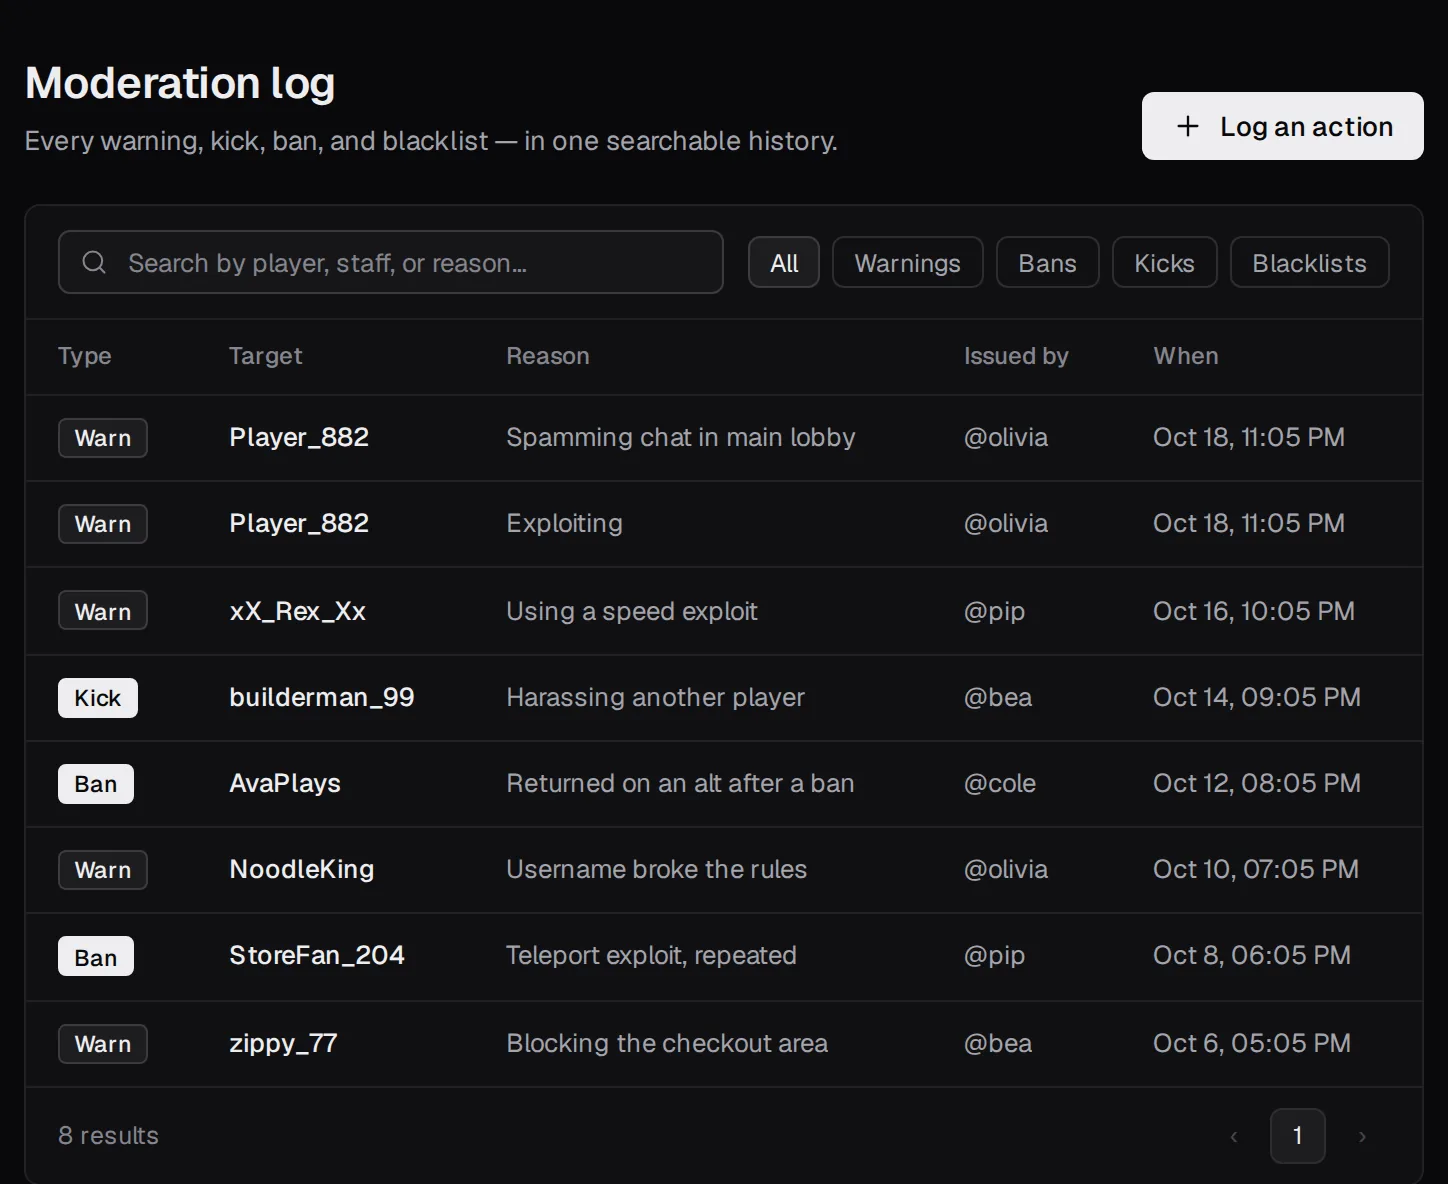Filter the log by Warnings
Viewport: 1448px width, 1184px height.
907,262
